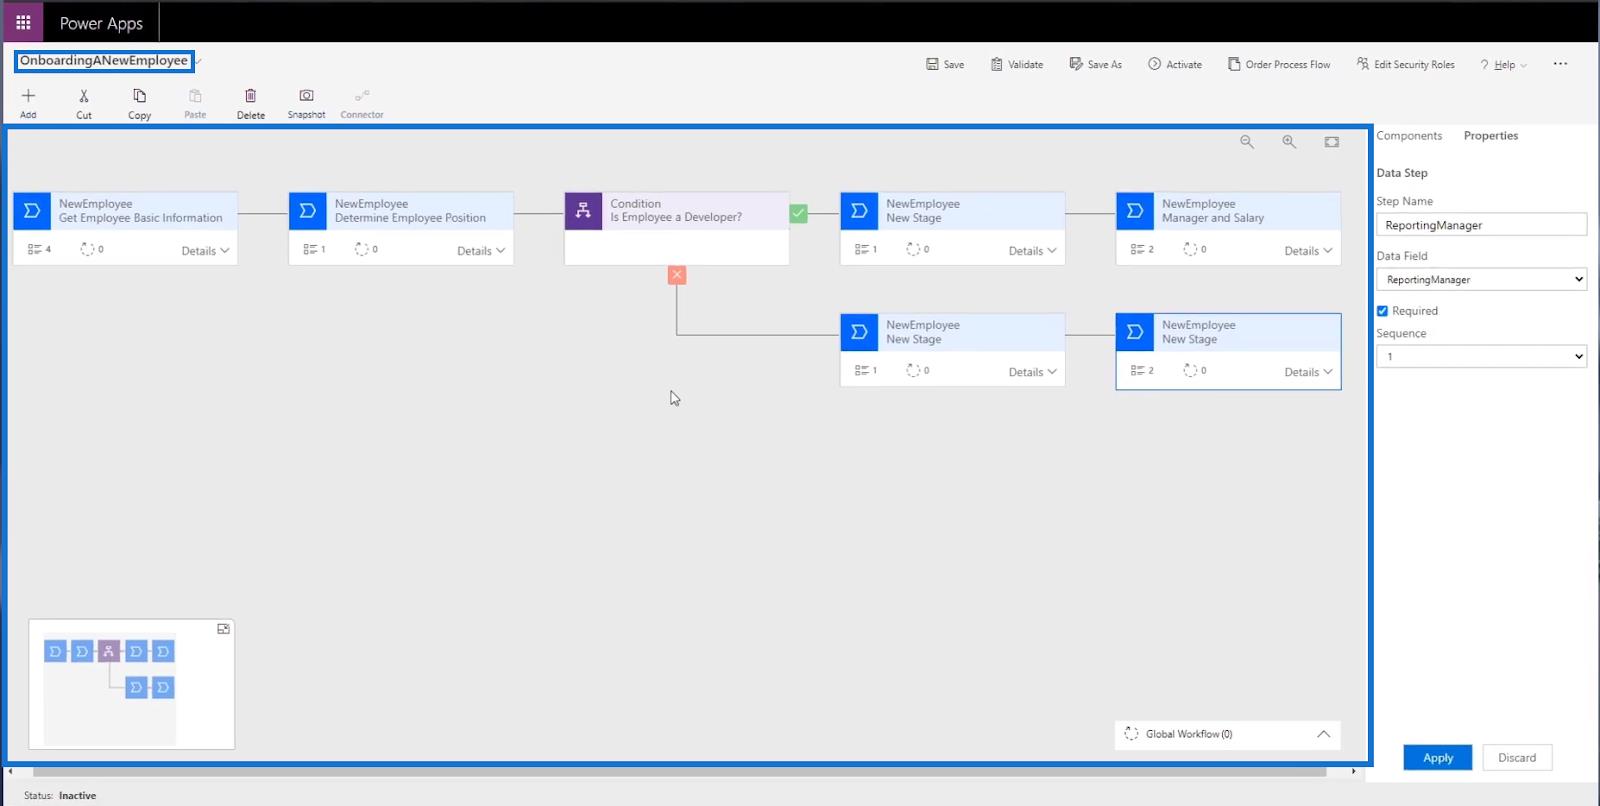Select the highlighted lower-right New Stage icon

tap(1135, 332)
